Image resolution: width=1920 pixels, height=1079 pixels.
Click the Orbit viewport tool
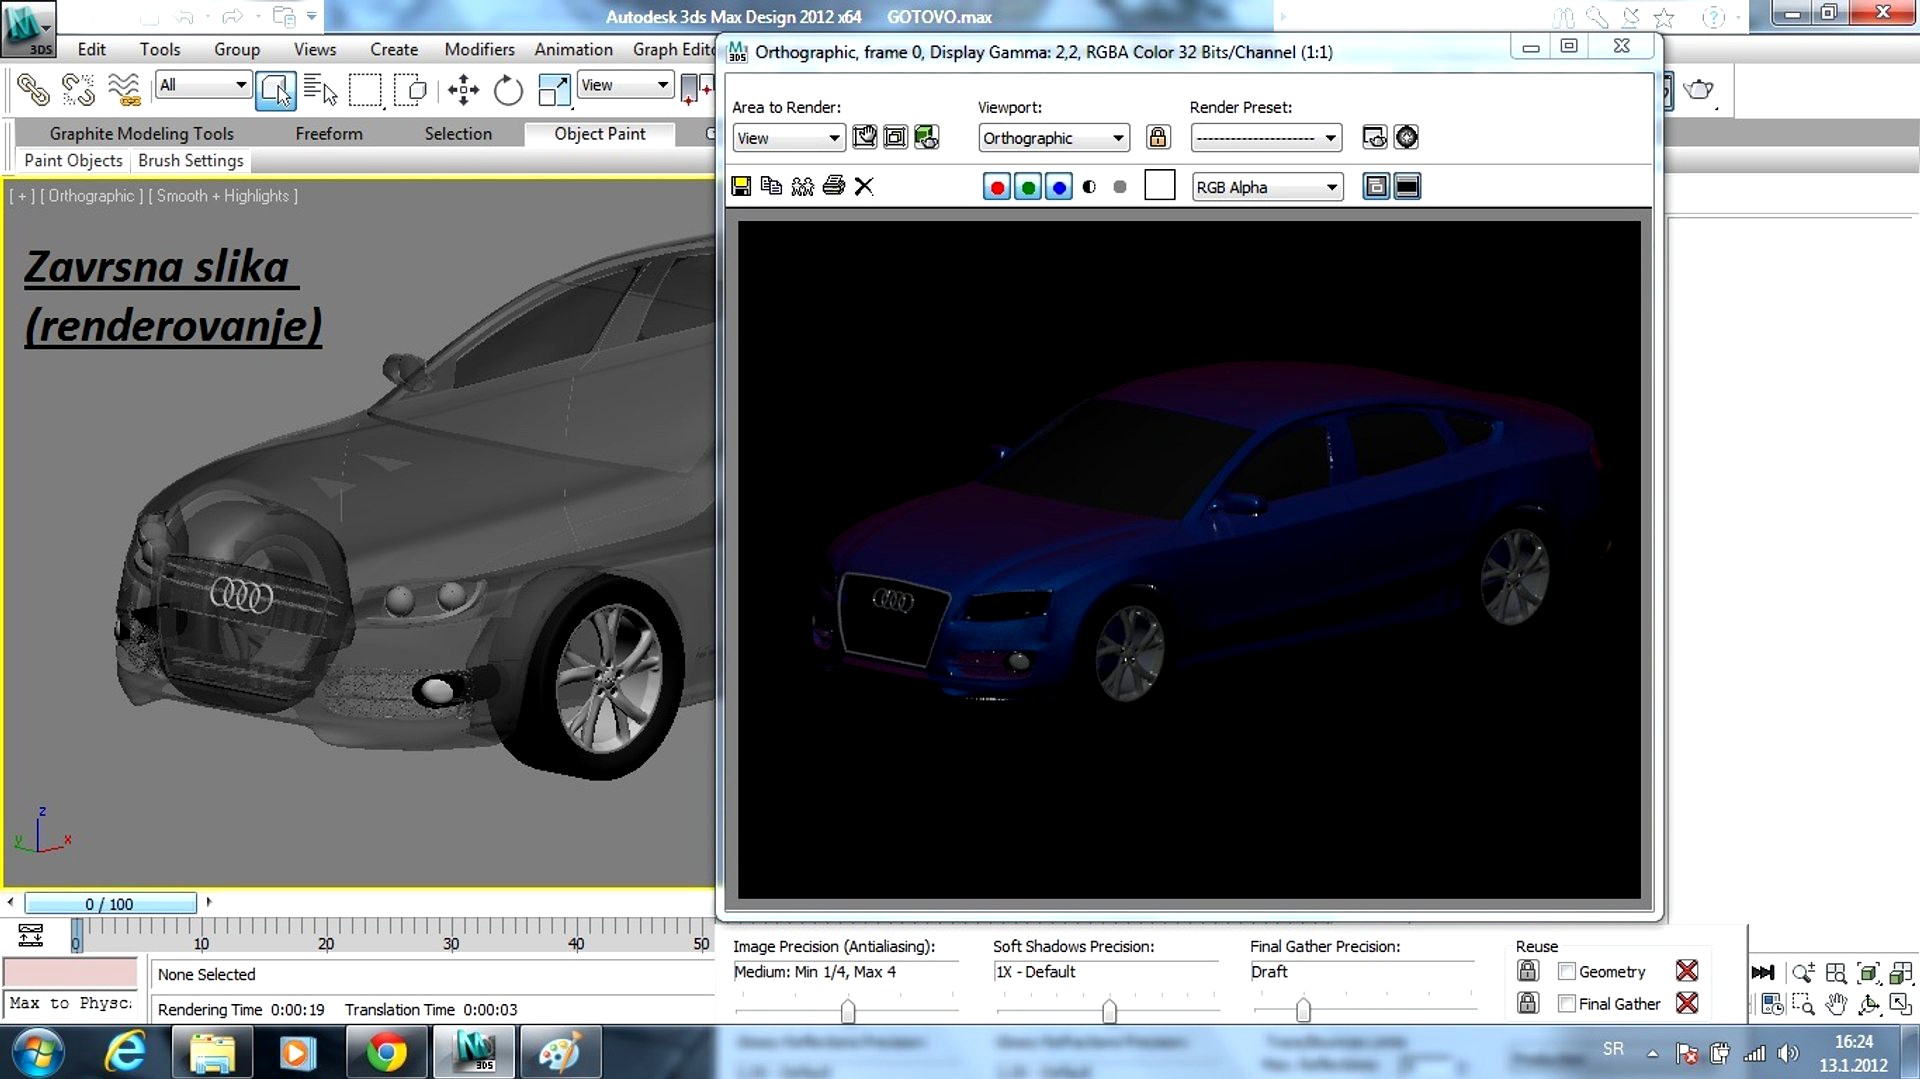click(x=1868, y=1004)
